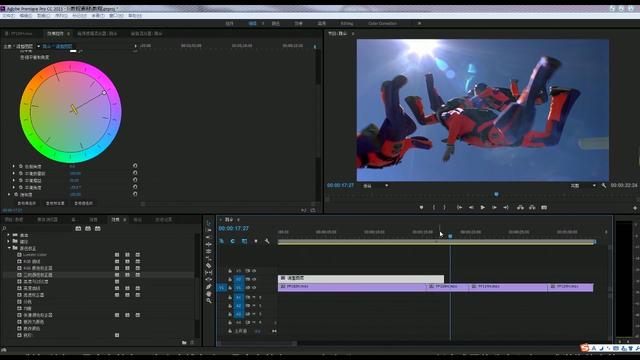640x360 pixels.
Task: Go to Out point in Program monitor
Action: pos(506,207)
